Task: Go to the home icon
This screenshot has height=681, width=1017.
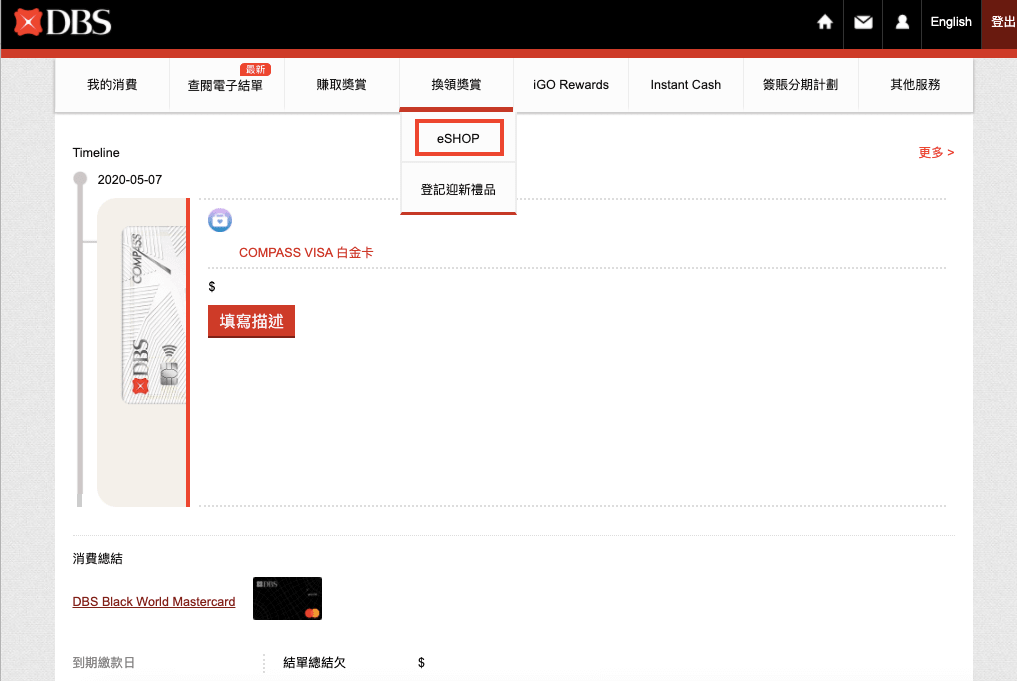Action: 824,22
